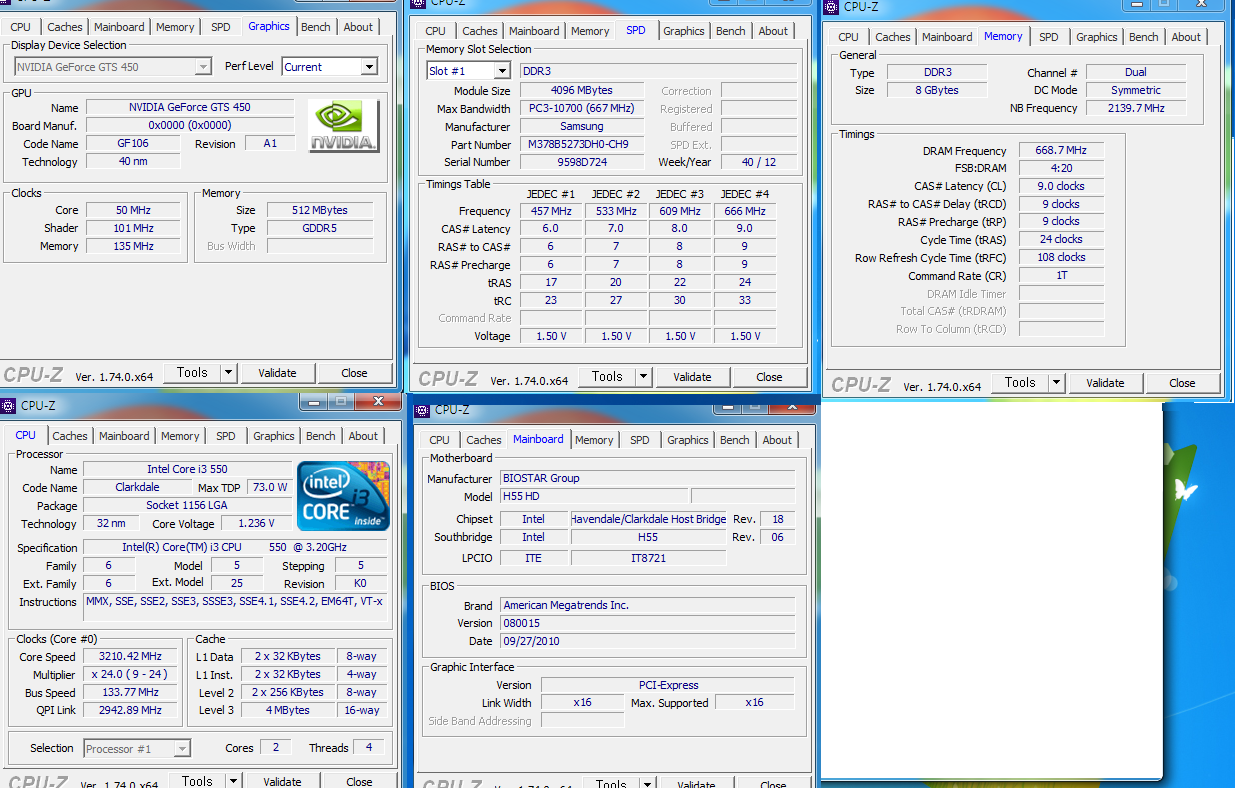
Task: Click the DRAM Frequency value field
Action: point(1060,151)
